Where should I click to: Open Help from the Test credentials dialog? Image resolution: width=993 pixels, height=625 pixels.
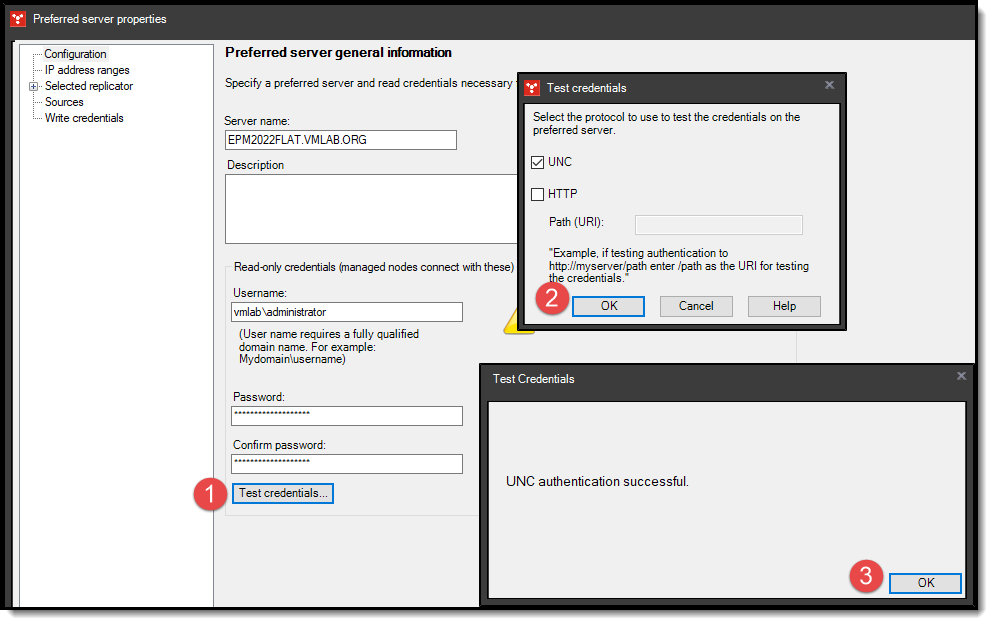(x=784, y=306)
